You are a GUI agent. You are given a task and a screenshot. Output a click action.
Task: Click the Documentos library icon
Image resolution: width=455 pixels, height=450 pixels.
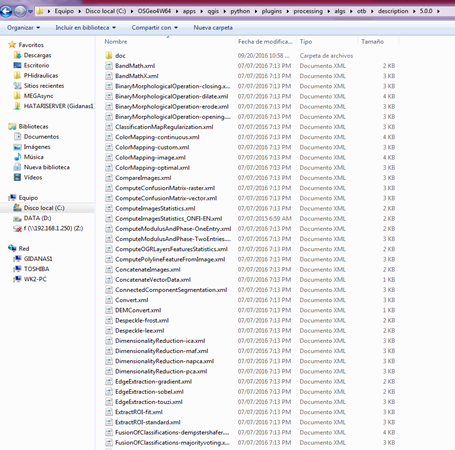coord(17,136)
